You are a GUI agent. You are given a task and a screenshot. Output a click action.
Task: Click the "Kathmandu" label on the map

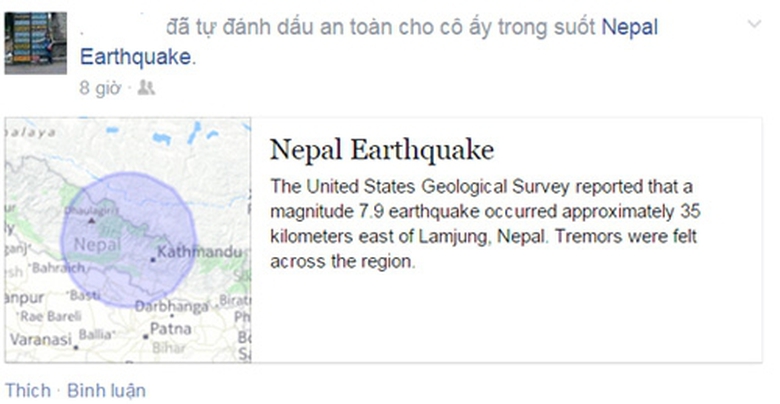[199, 251]
